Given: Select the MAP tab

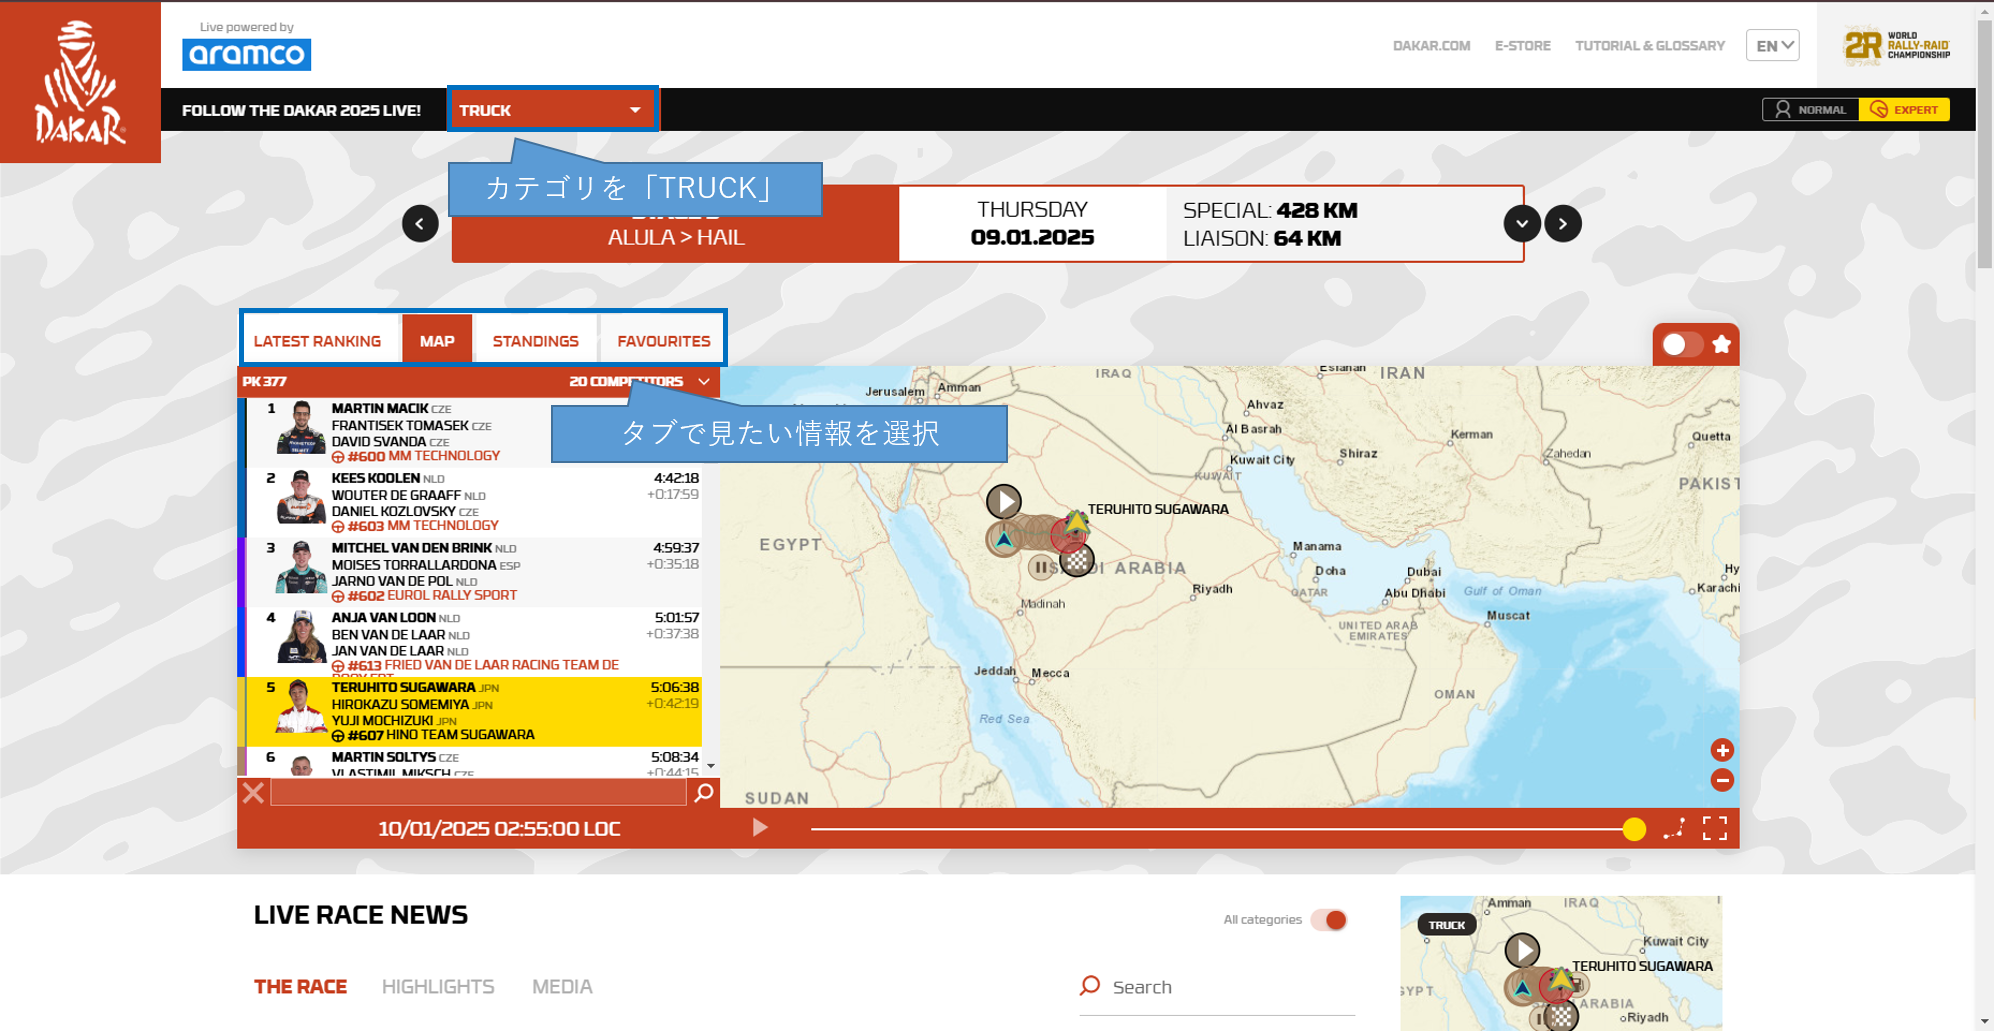Looking at the screenshot, I should [x=437, y=341].
